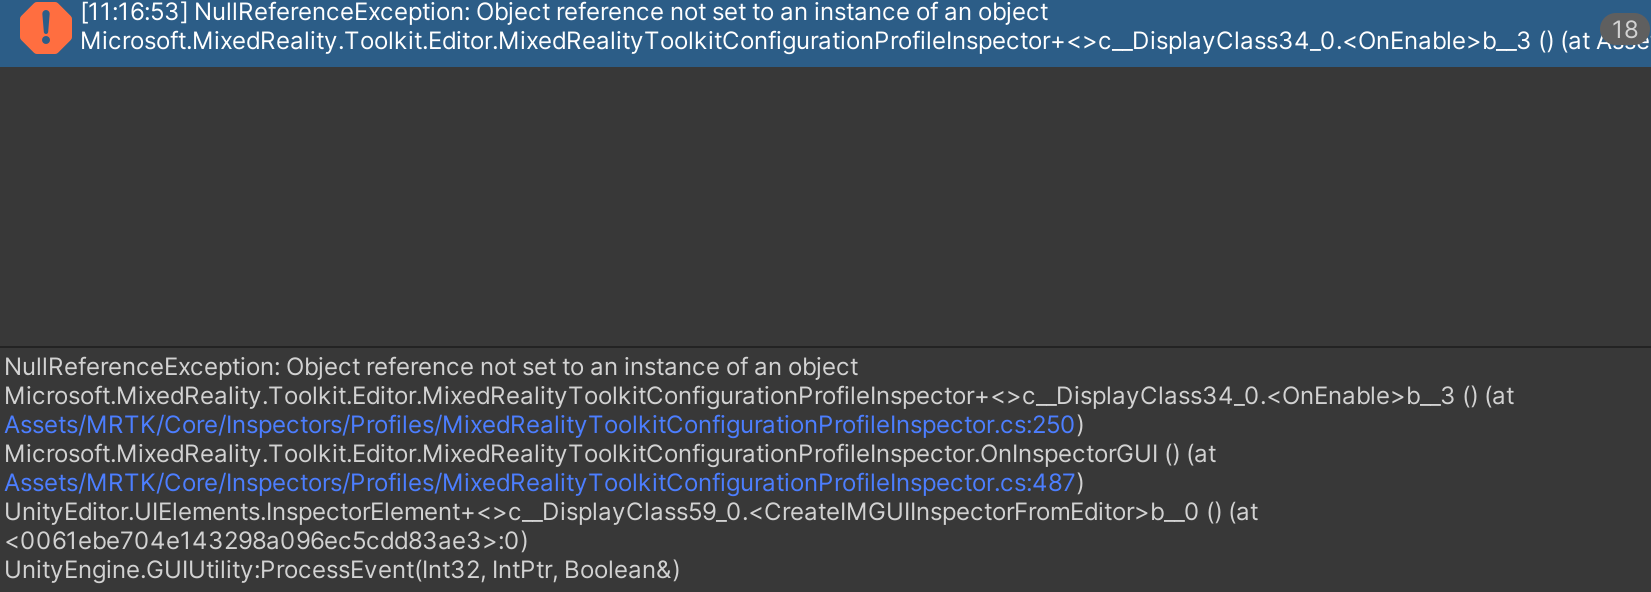Select the OnInspectorGUI stack trace line
This screenshot has height=592, width=1651.
click(600, 454)
